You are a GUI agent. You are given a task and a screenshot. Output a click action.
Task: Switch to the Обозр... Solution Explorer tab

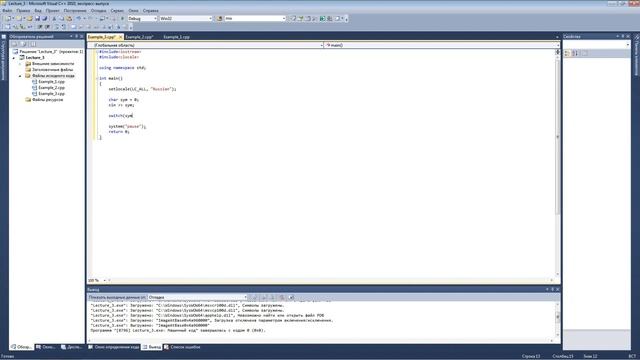pos(22,347)
